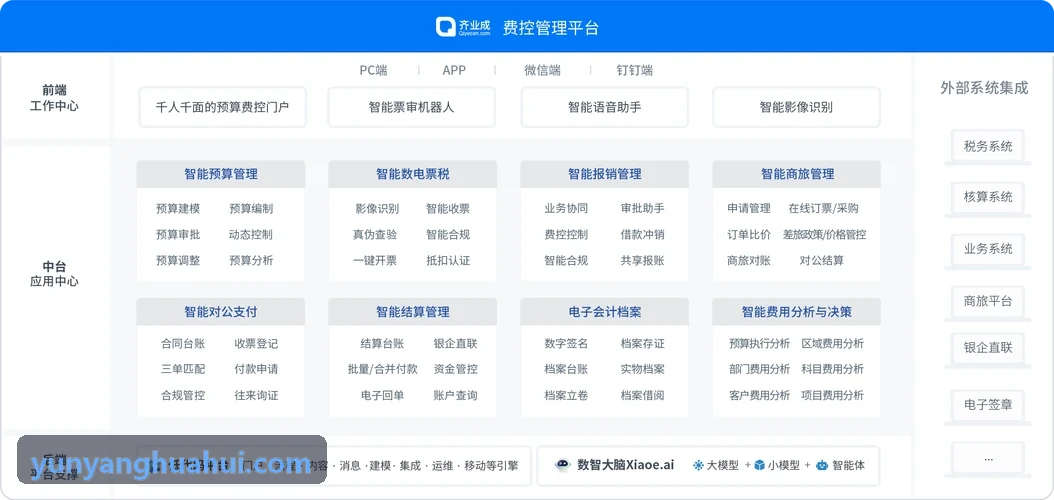Viewport: 1054px width, 500px height.
Task: Click the 一键开票 item
Action: [x=374, y=260]
